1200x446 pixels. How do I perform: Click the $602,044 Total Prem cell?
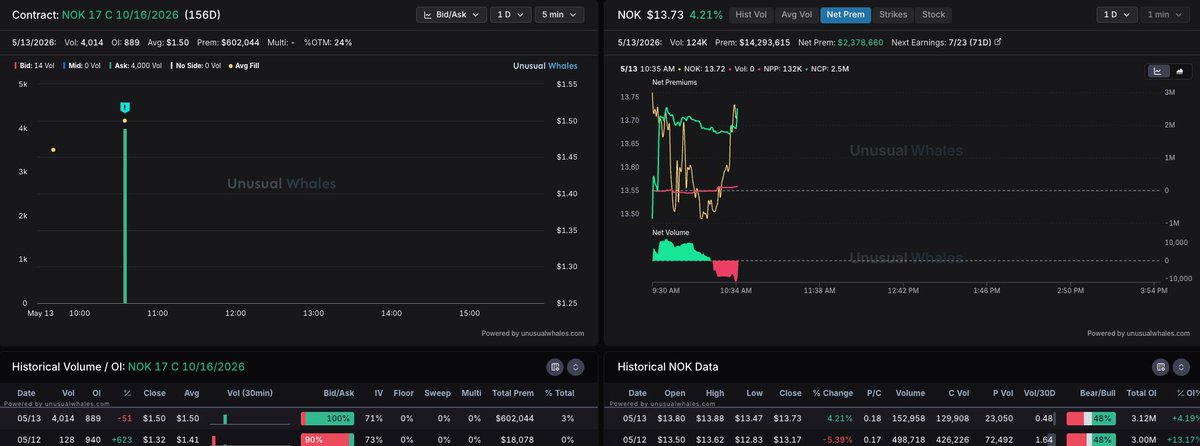coord(516,418)
